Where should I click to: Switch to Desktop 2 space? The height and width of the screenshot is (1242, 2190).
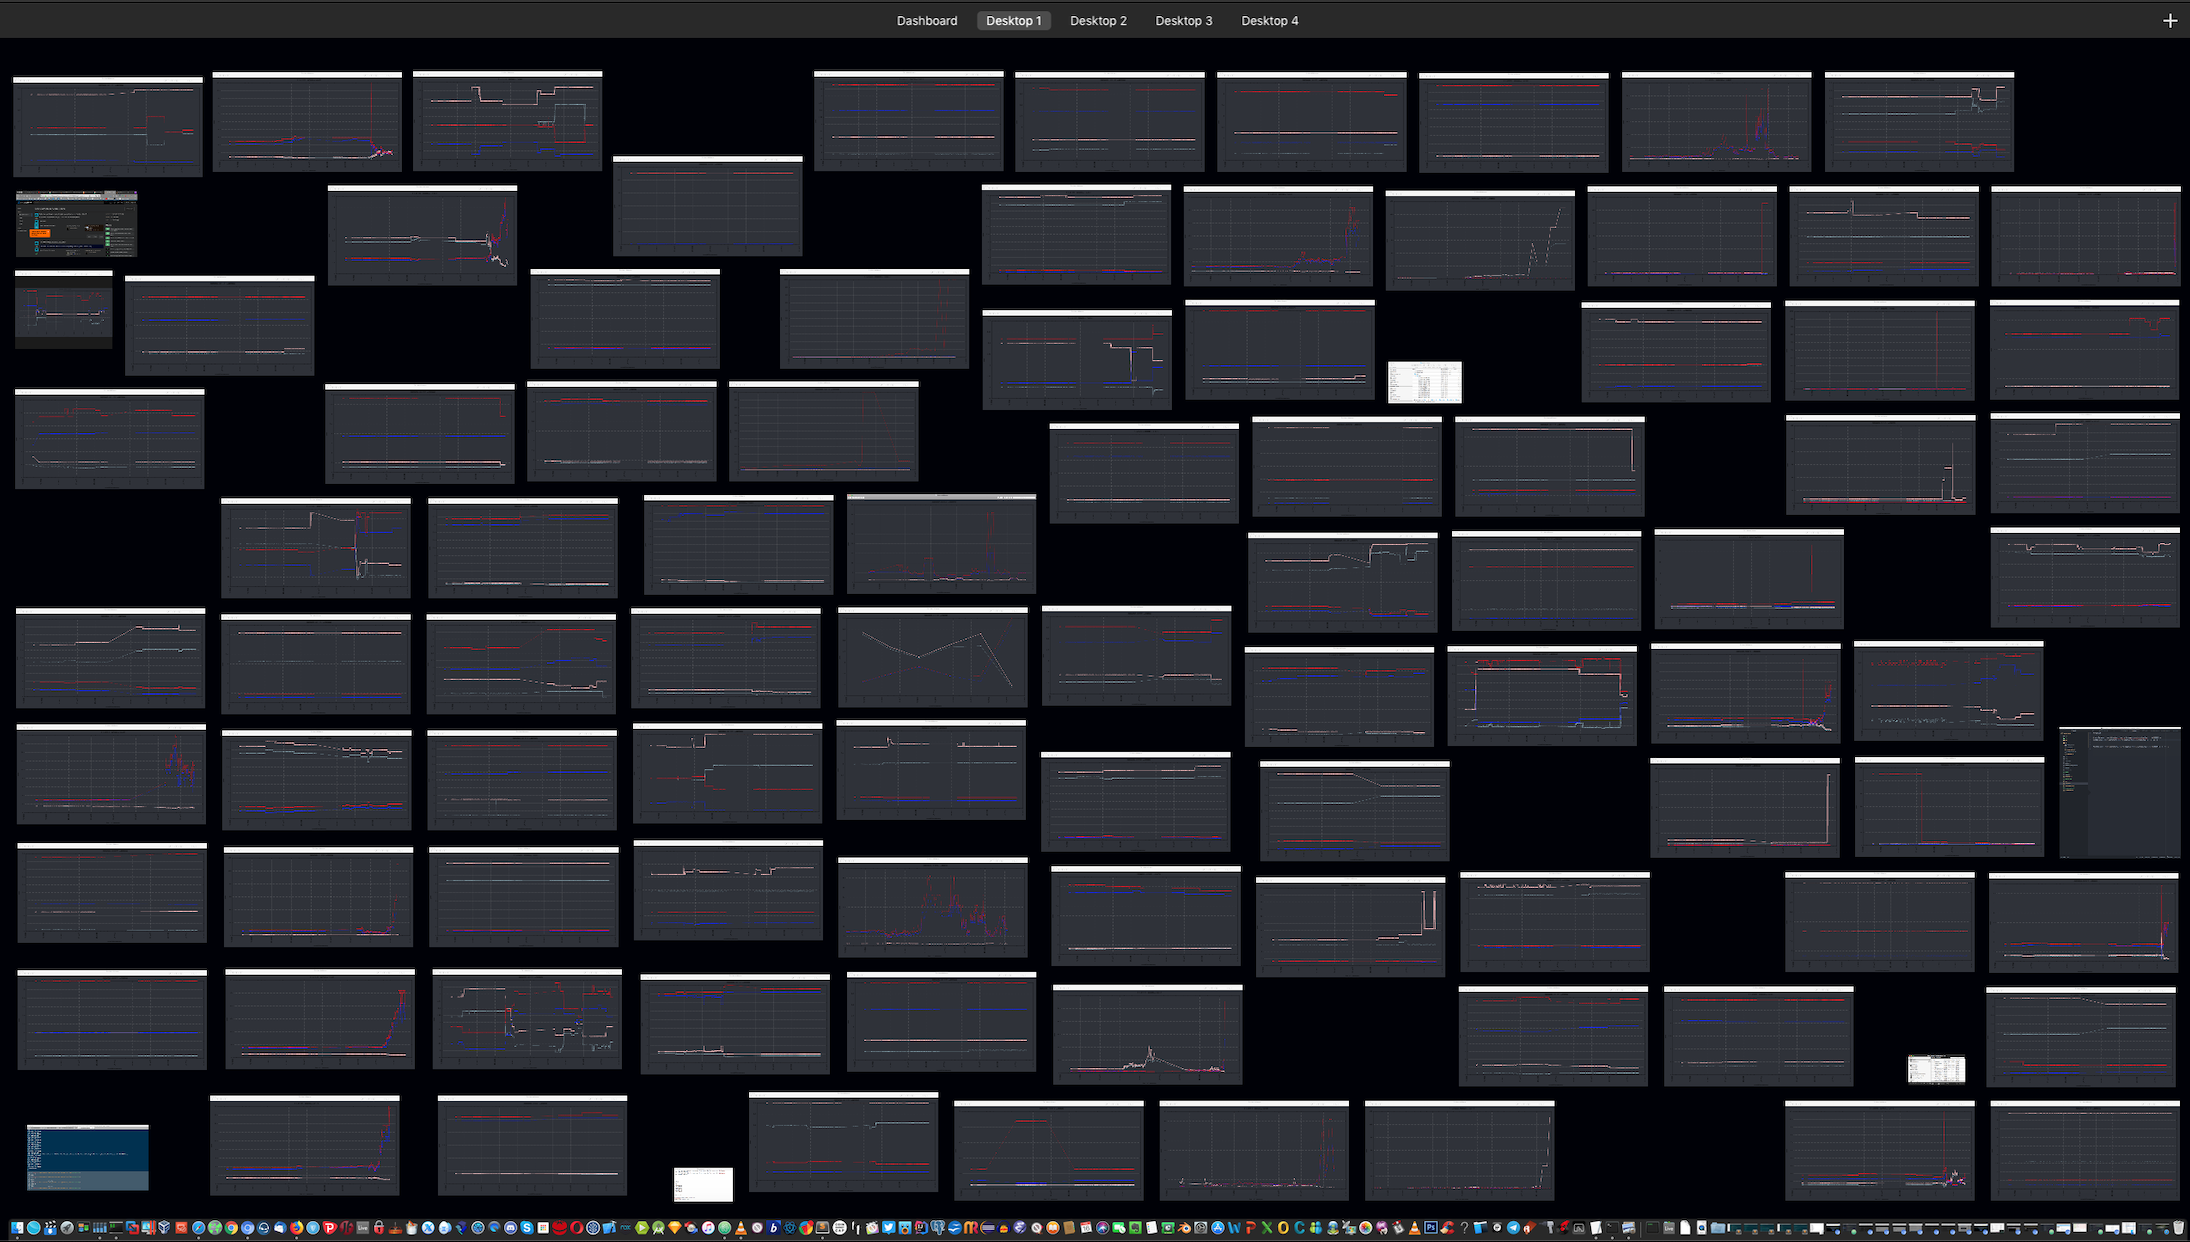[1098, 20]
